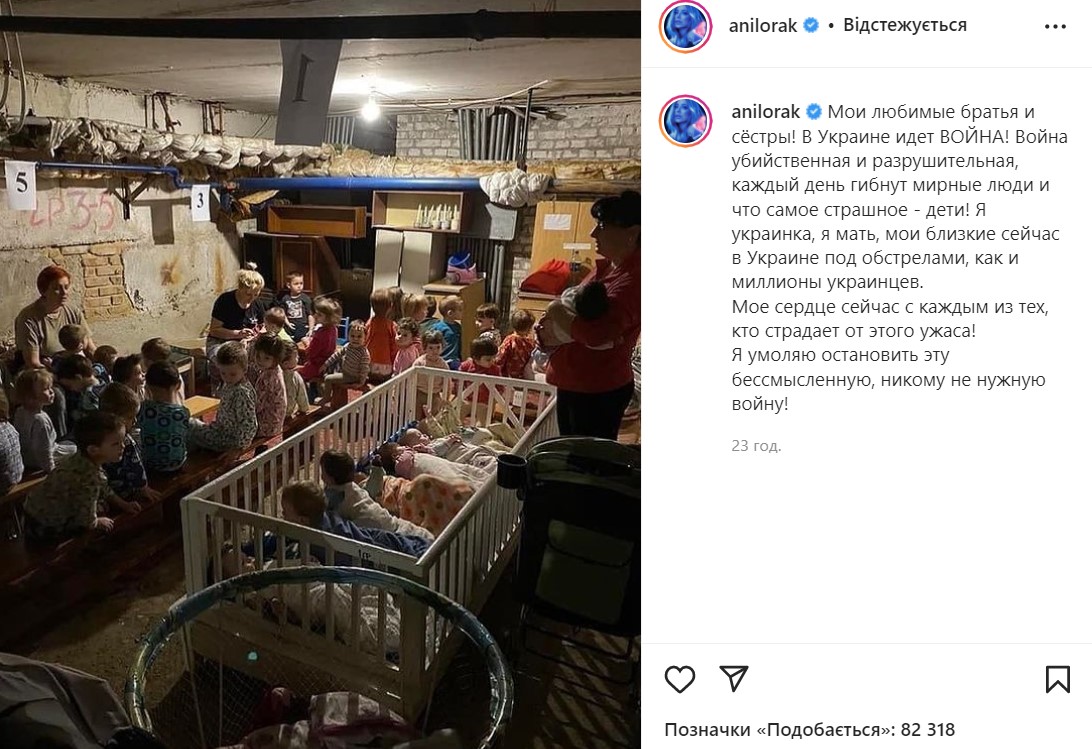The width and height of the screenshot is (1092, 749).
Task: Share the post via paper plane icon
Action: point(733,678)
